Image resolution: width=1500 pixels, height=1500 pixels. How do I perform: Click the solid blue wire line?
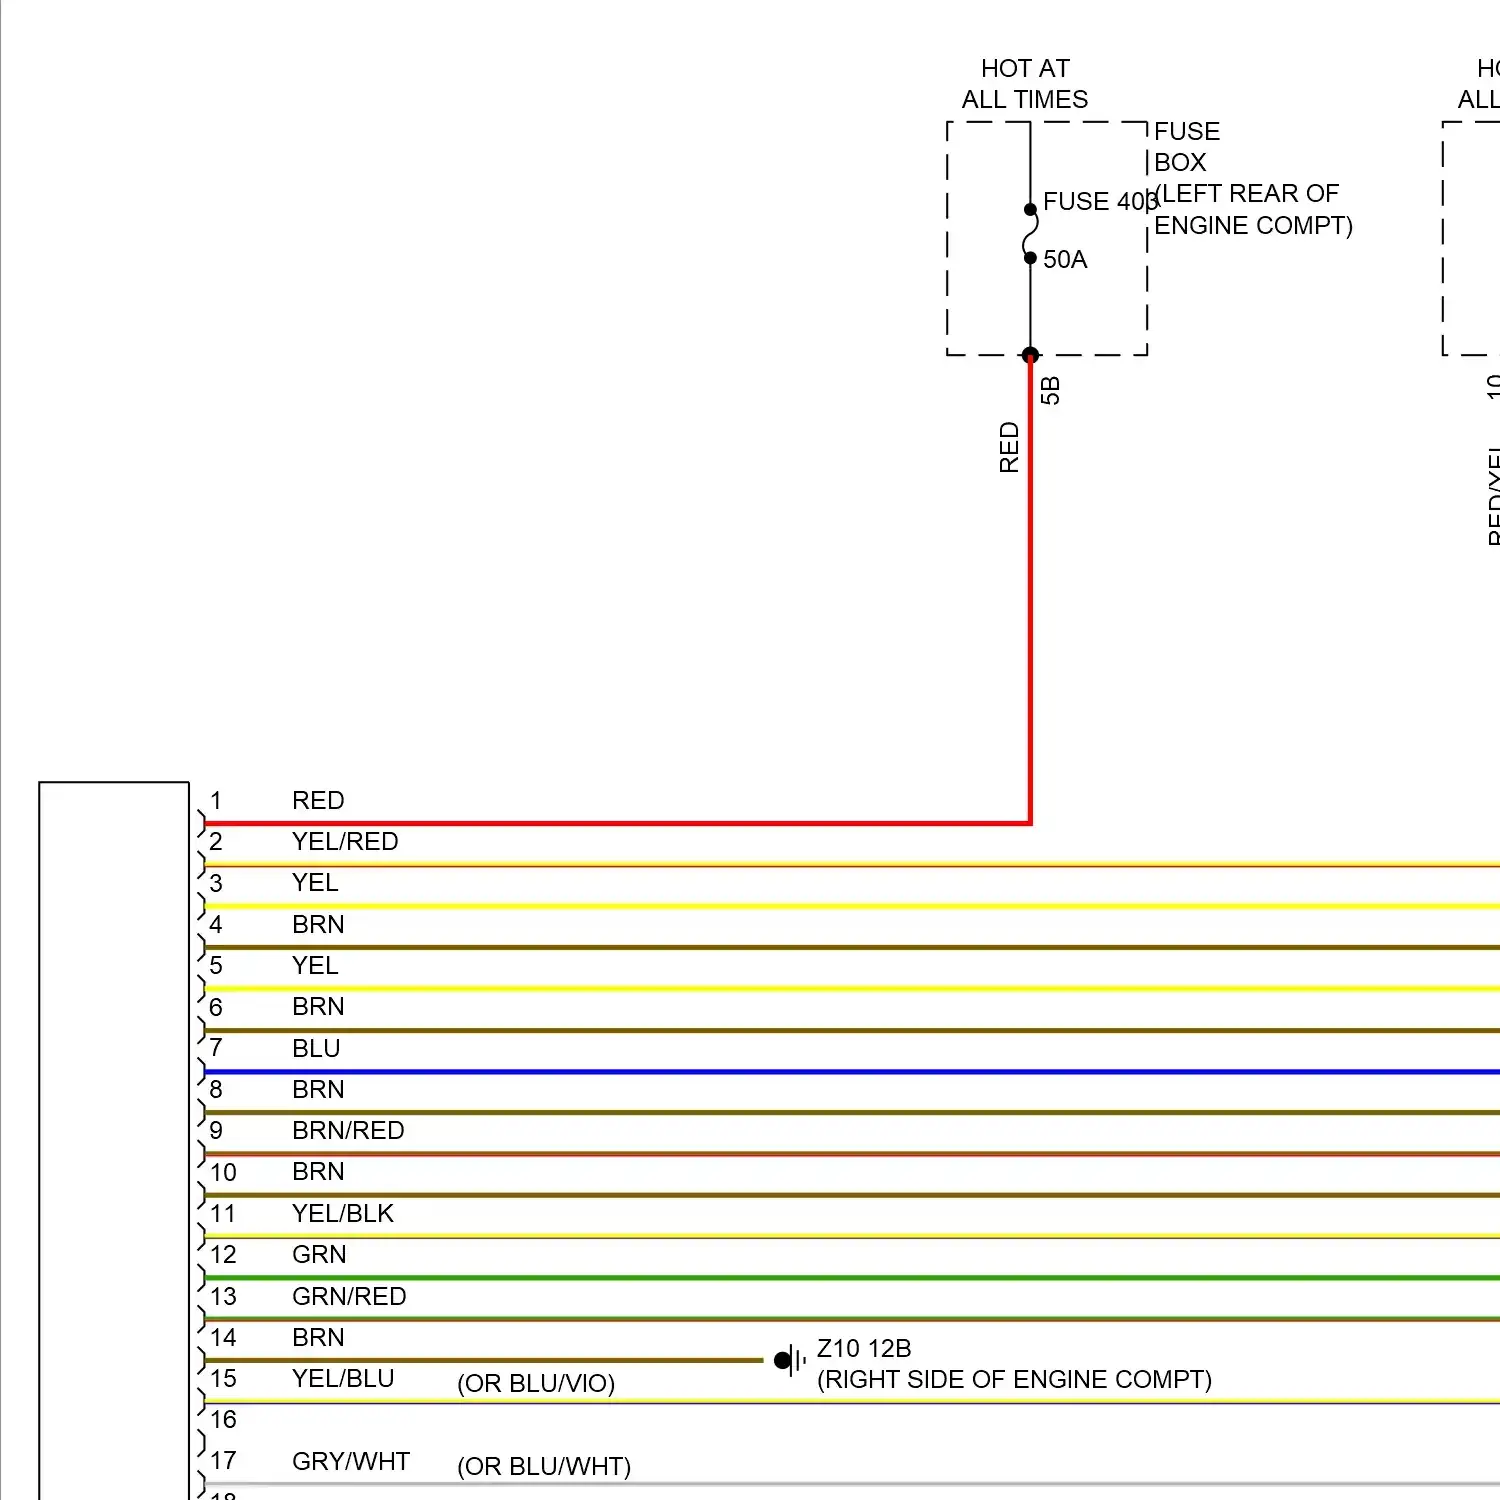click(852, 1072)
